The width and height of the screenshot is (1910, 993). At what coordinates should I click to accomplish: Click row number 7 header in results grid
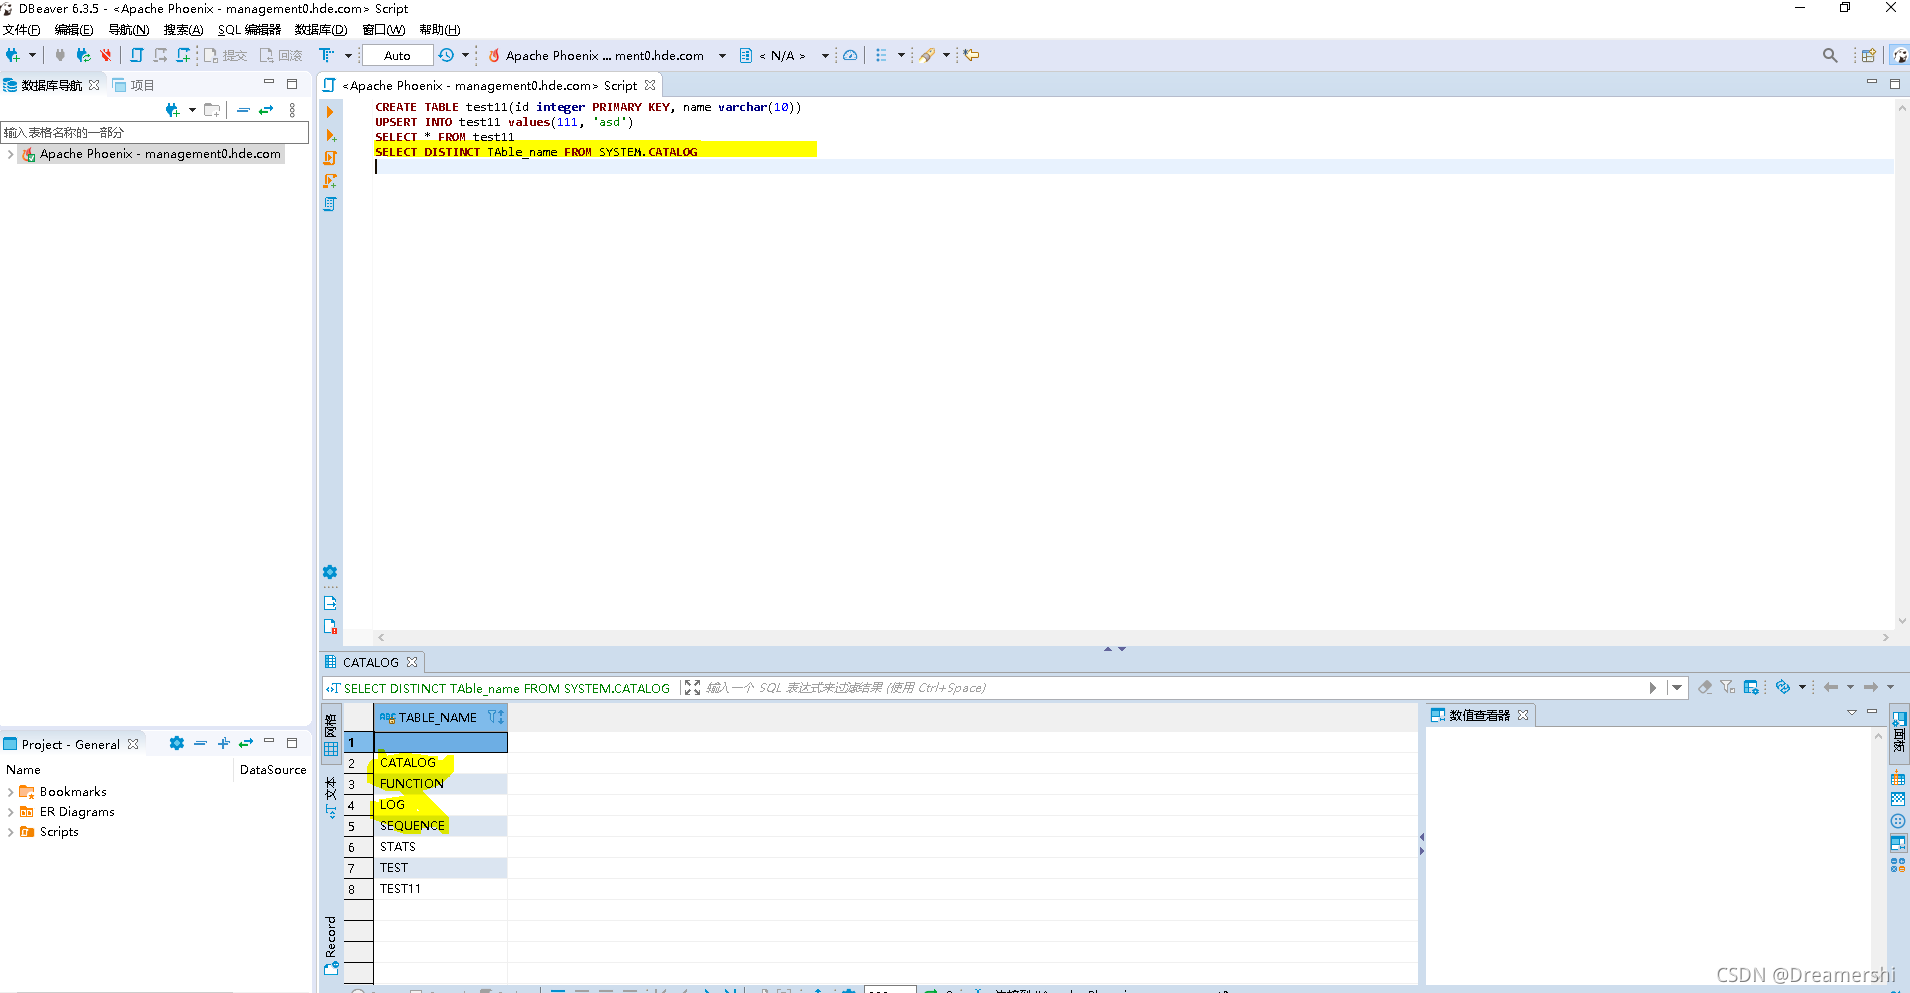pyautogui.click(x=359, y=868)
